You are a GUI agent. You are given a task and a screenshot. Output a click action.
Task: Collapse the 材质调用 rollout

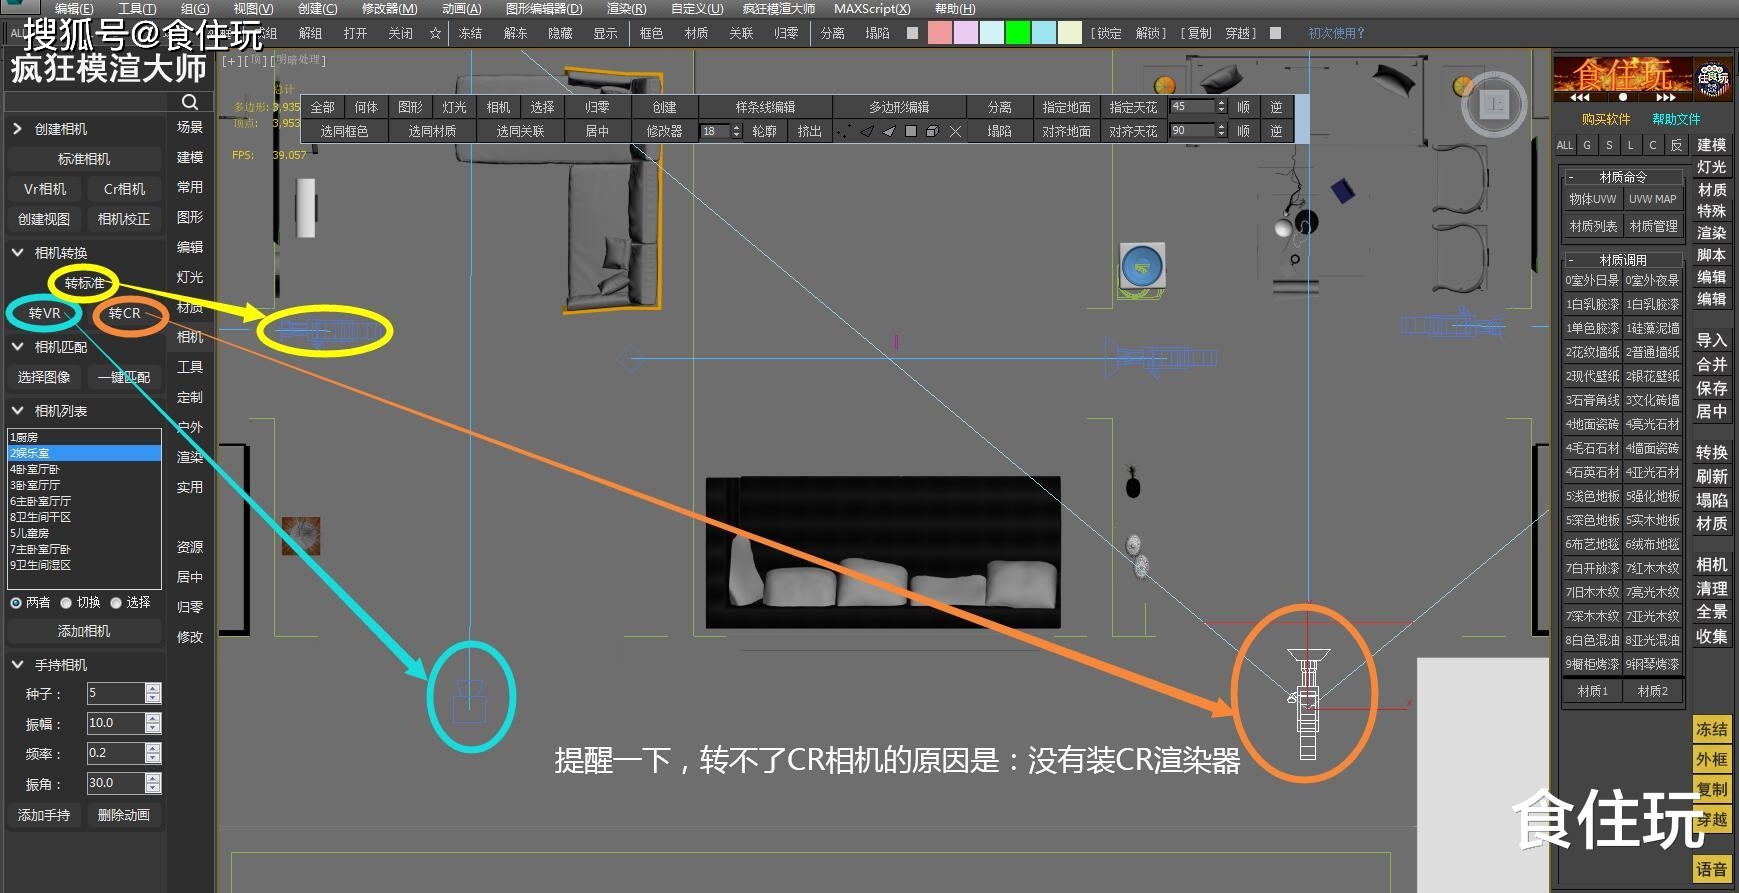[1571, 260]
